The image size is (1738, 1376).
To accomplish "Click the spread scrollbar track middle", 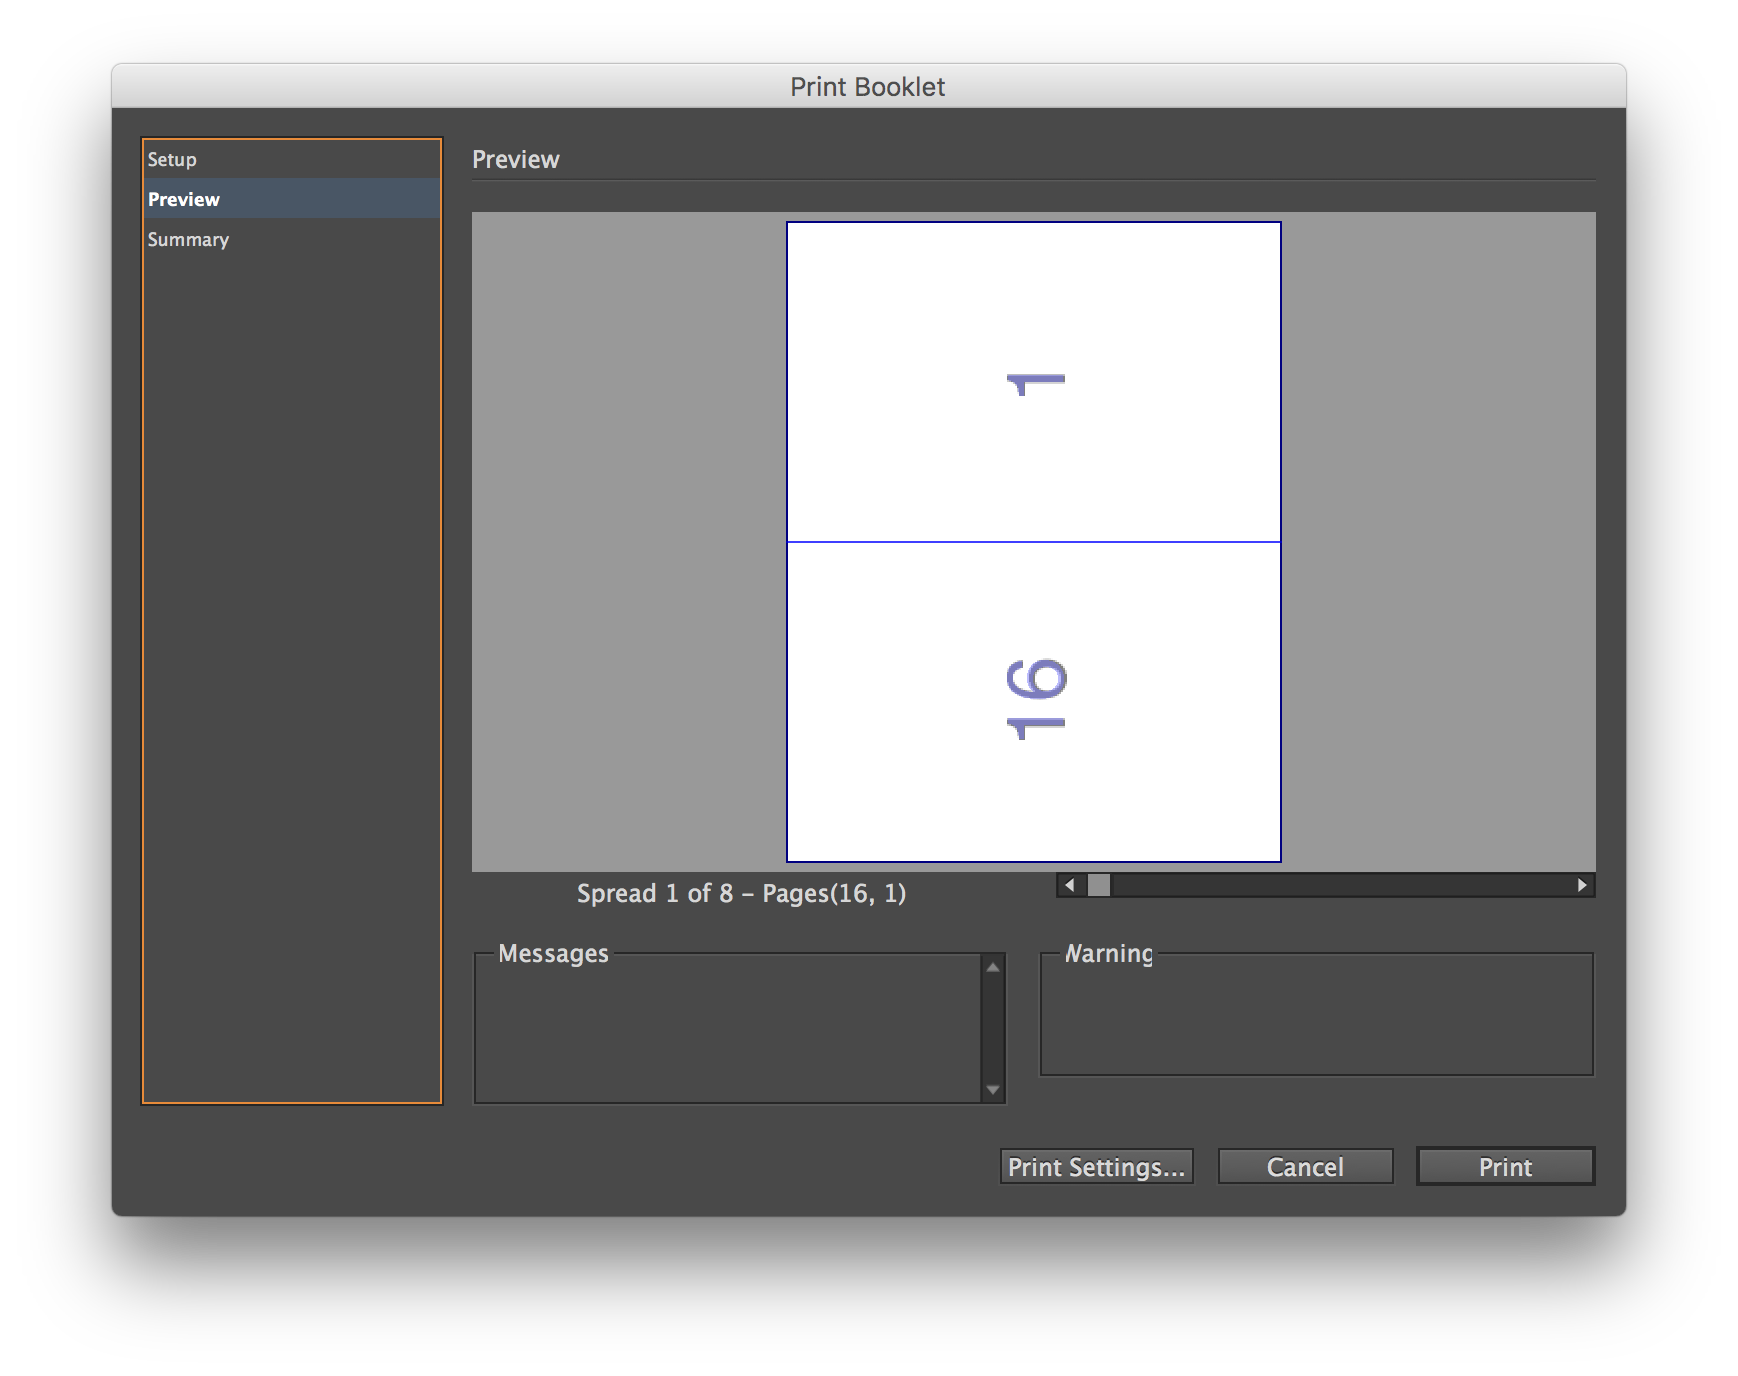I will pos(1340,885).
